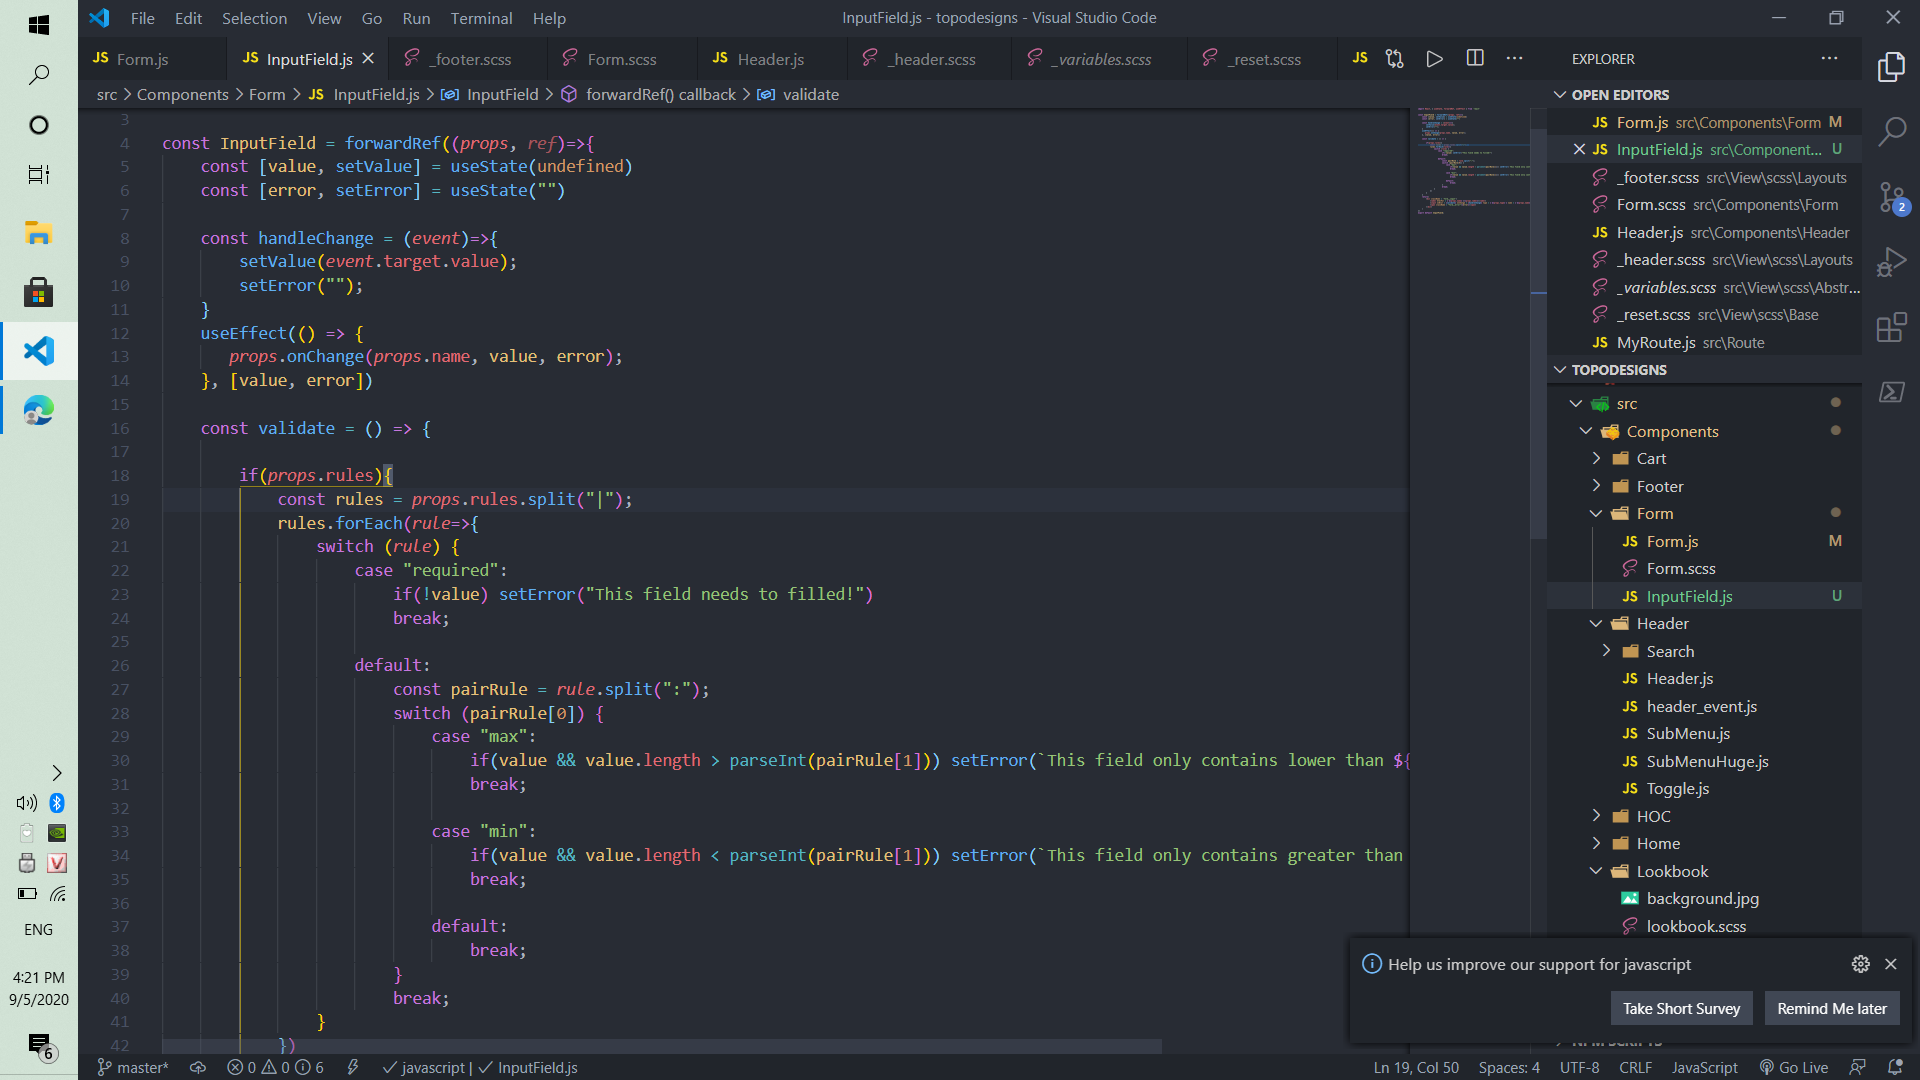
Task: Open the Run and Debug view
Action: tap(1891, 262)
